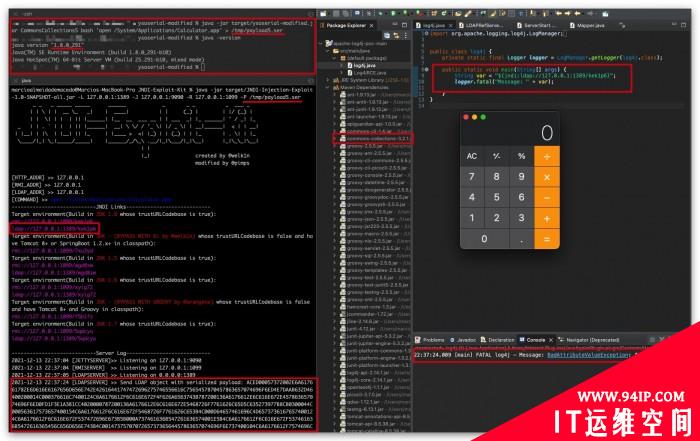Maximize the Package Explorer view
The width and height of the screenshot is (700, 441).
404,25
